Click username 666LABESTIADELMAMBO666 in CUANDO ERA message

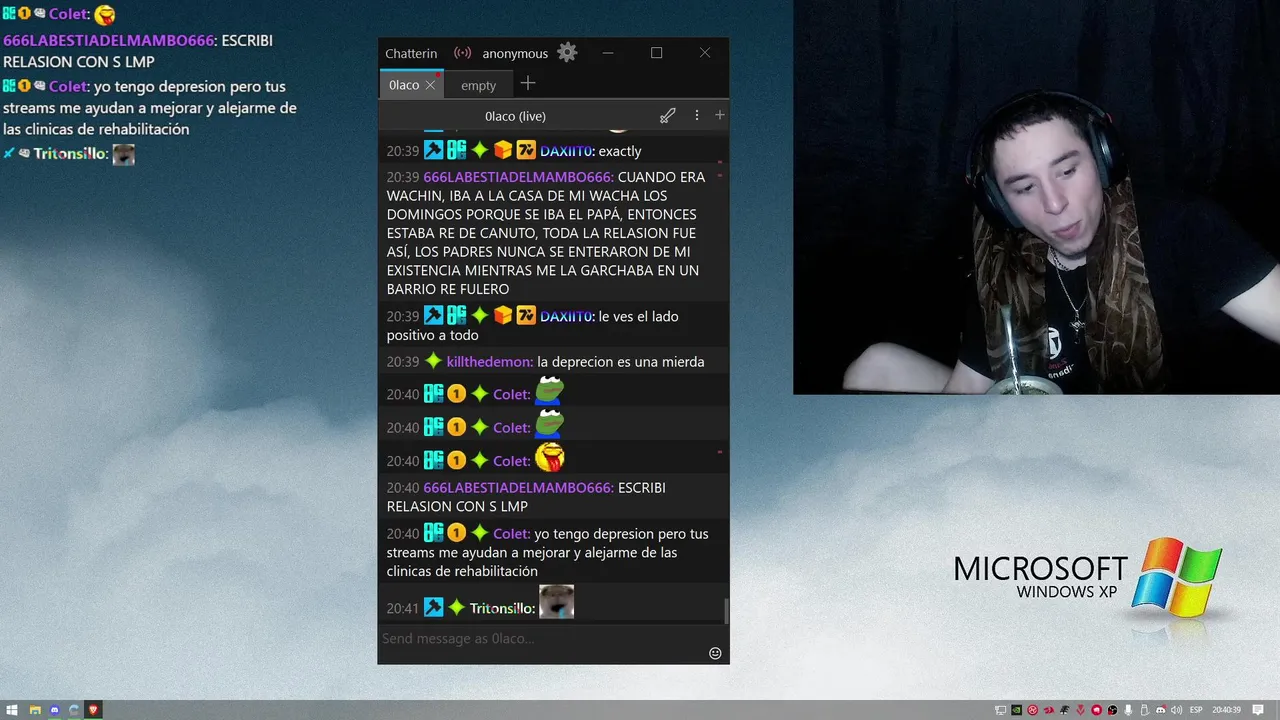pyautogui.click(x=518, y=177)
